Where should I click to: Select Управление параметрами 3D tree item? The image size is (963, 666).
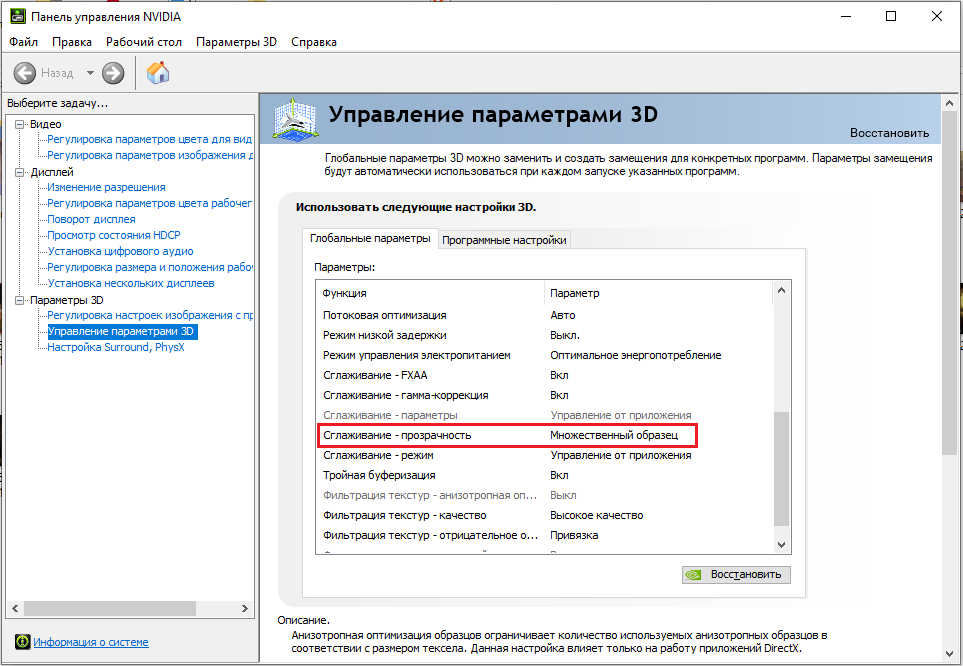coord(122,331)
